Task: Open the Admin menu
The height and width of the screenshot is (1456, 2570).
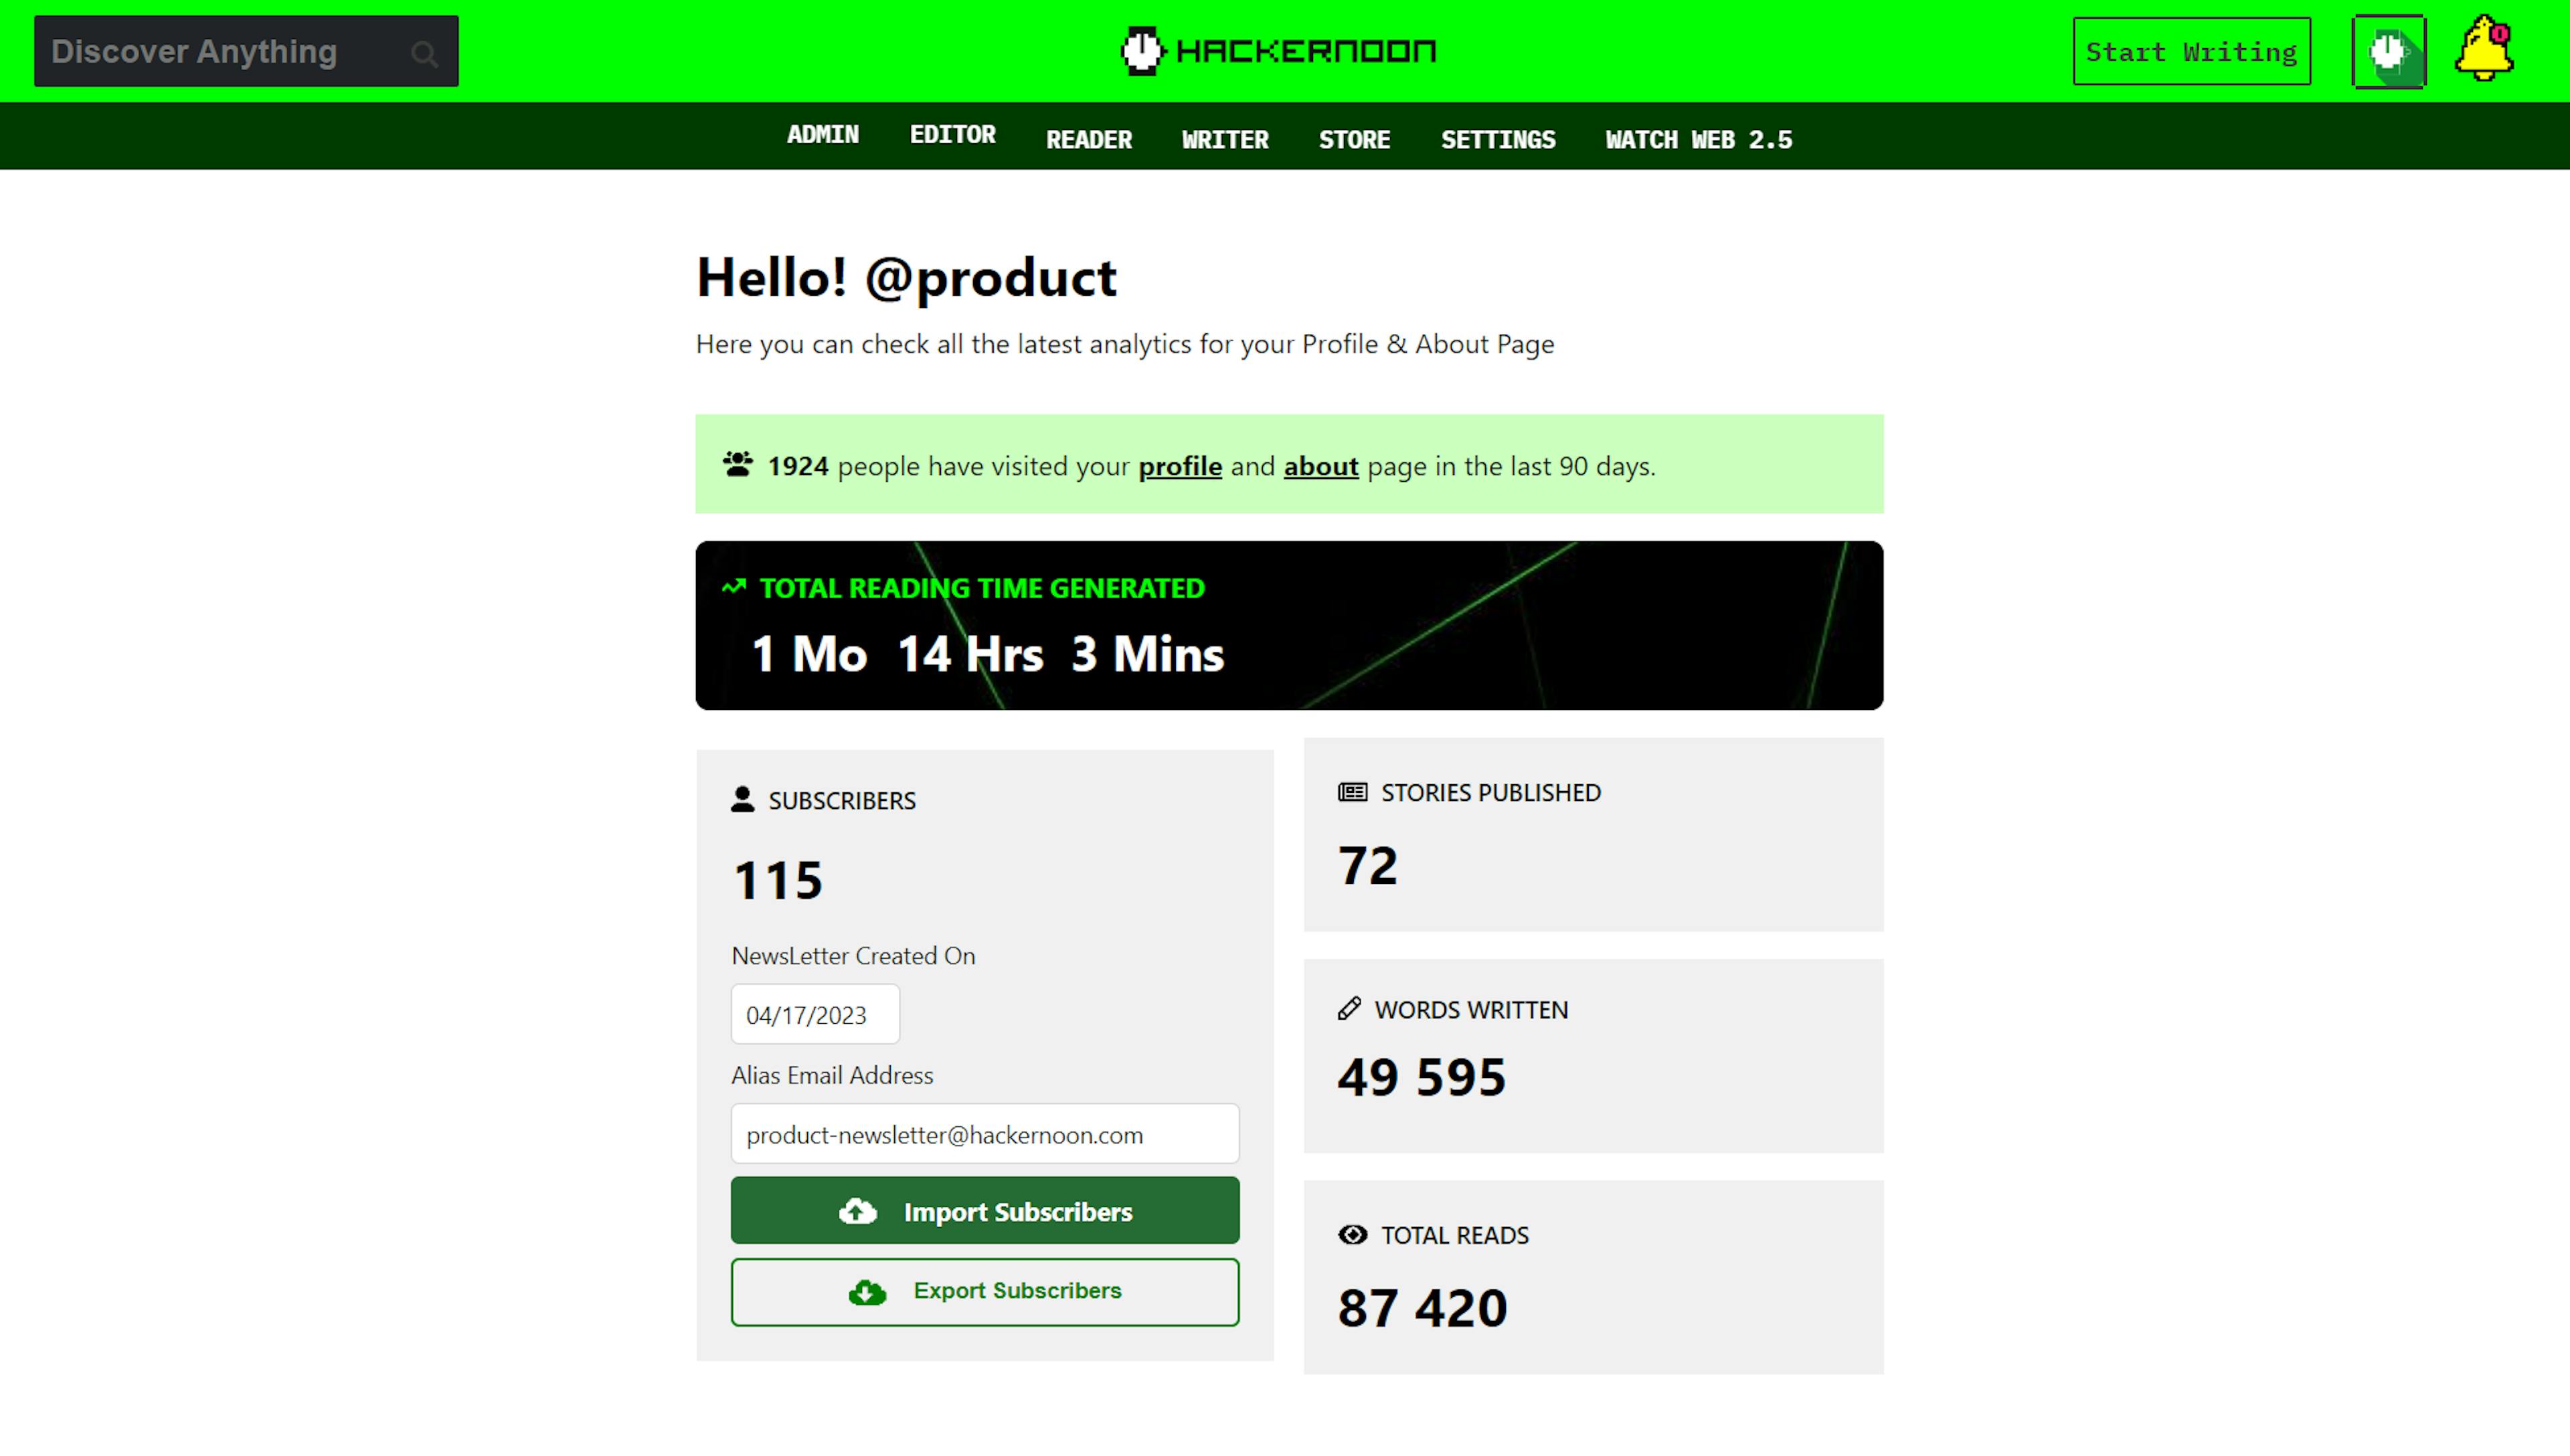Action: [x=822, y=135]
